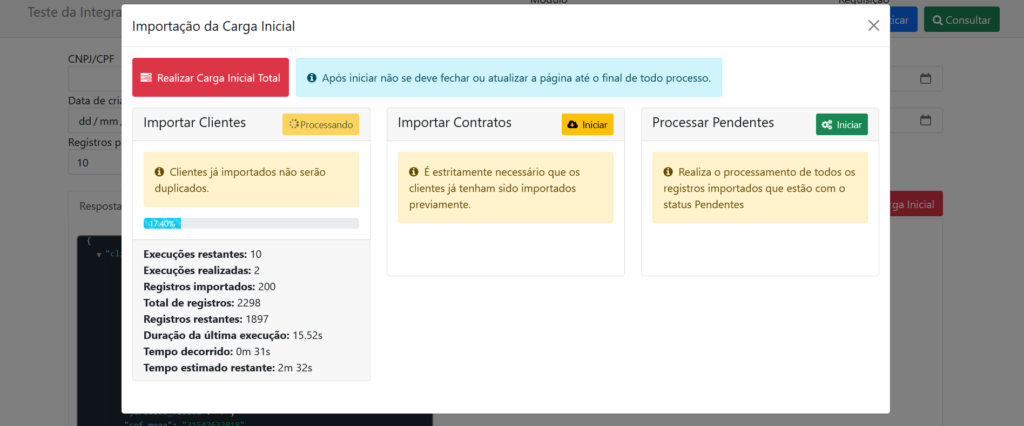Click the red Carga Inicial button behind the dialog

tap(915, 205)
